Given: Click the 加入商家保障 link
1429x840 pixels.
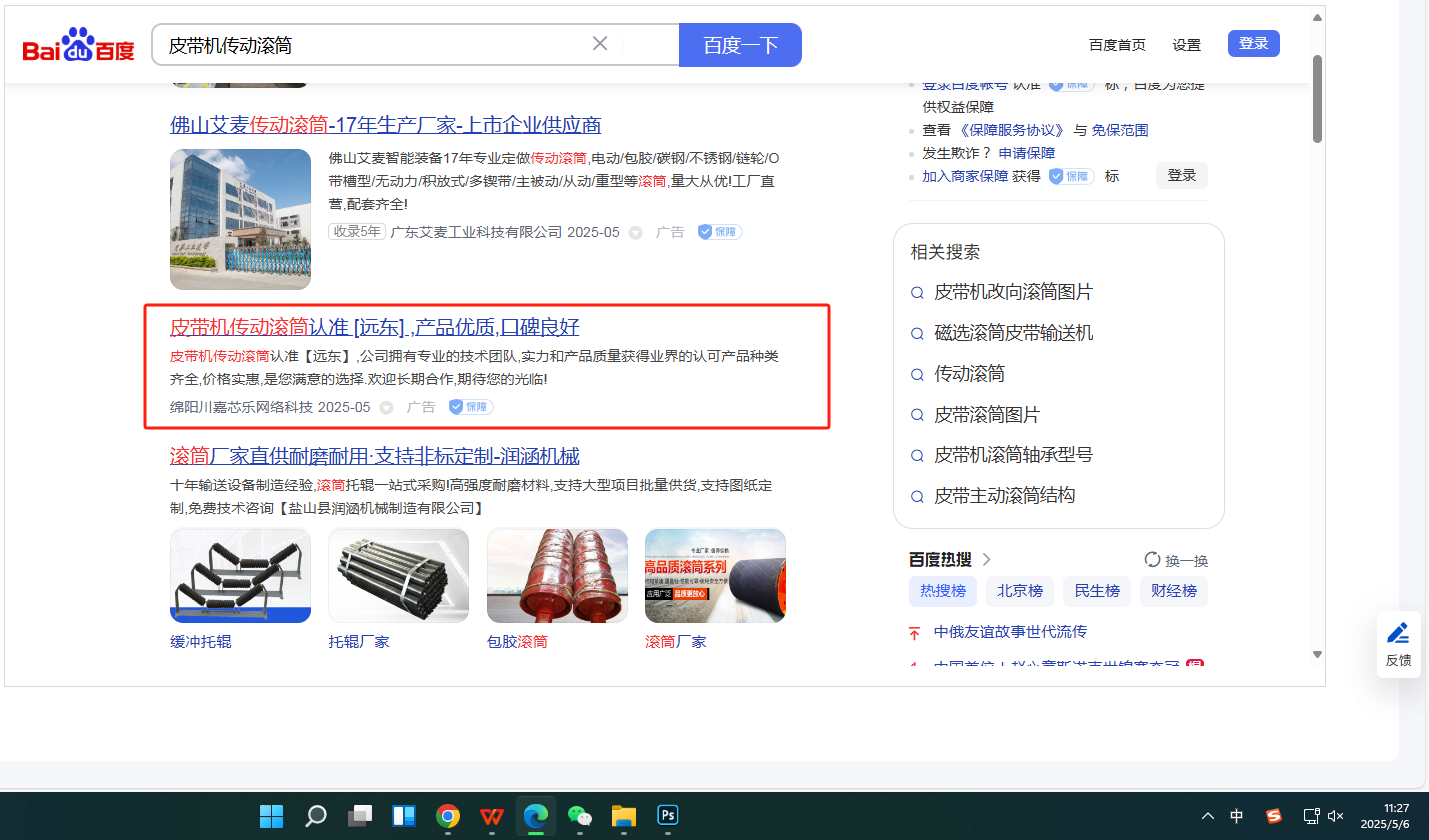Looking at the screenshot, I should point(965,176).
